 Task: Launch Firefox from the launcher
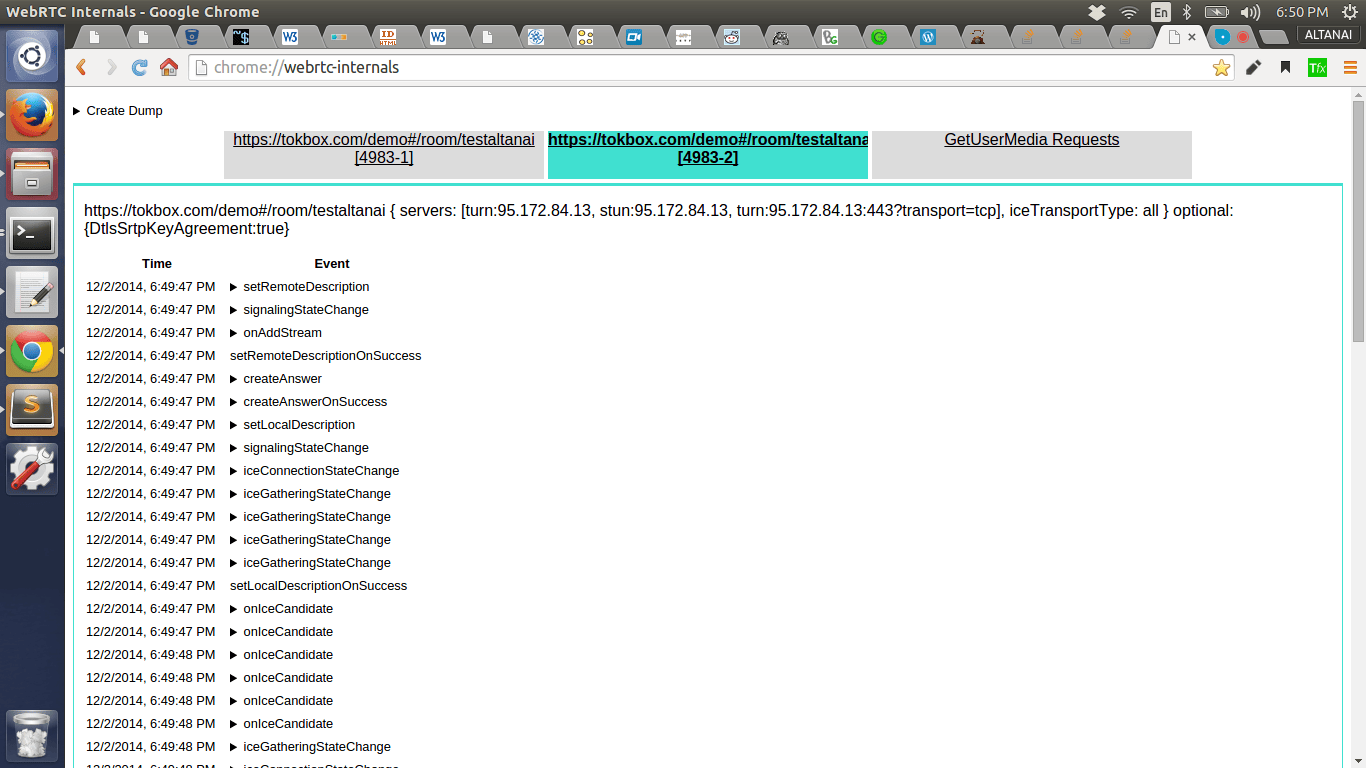pyautogui.click(x=33, y=115)
